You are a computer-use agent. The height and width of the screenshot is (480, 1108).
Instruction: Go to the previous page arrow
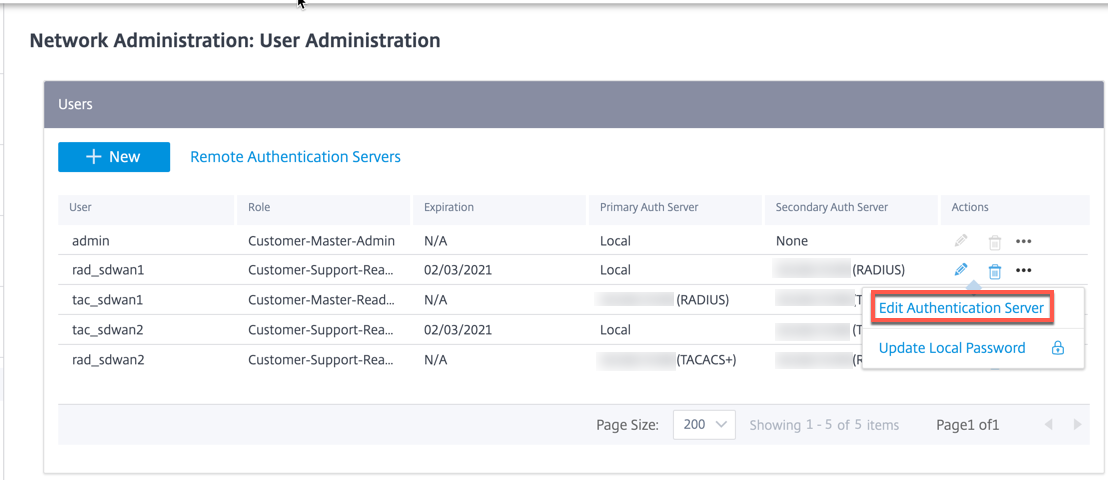pos(1048,425)
